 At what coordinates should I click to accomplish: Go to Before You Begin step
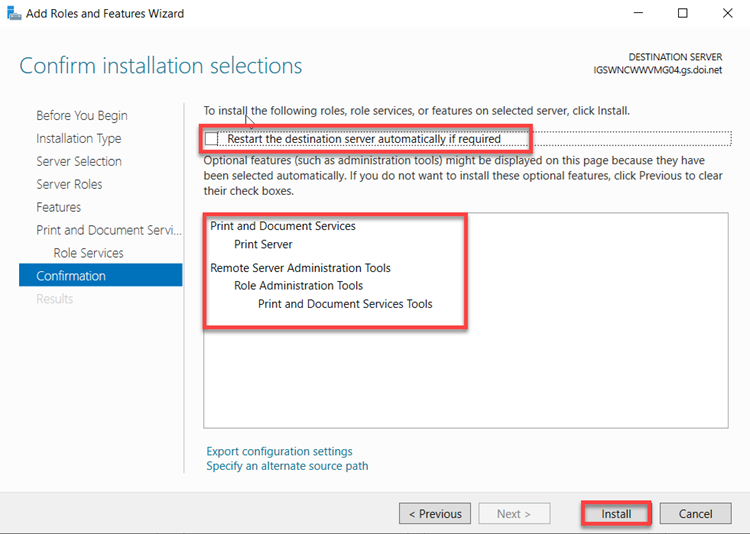point(82,115)
